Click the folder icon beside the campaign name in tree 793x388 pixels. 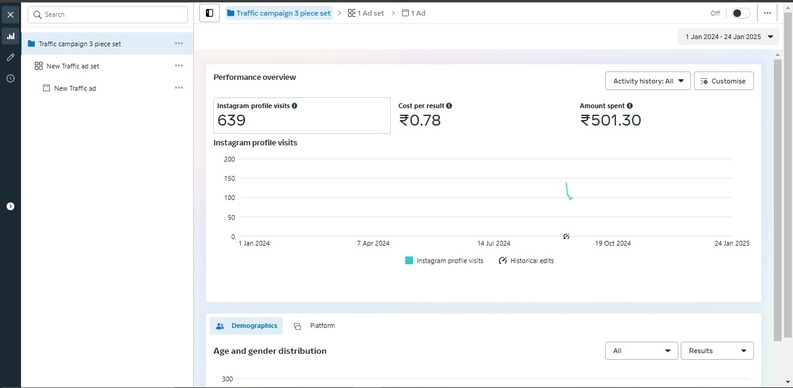[x=31, y=44]
